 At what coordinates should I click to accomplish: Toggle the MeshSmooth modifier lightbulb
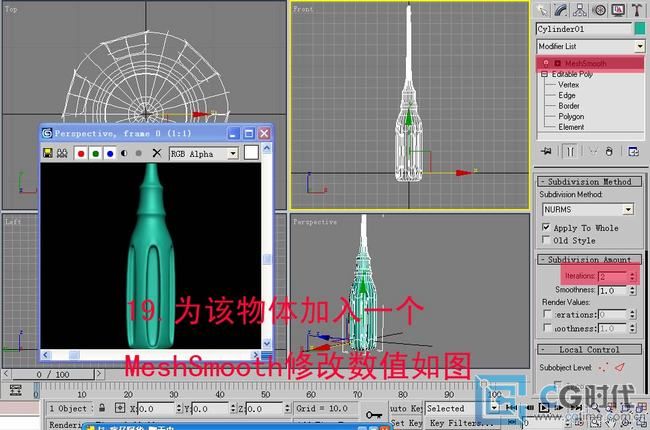[x=546, y=63]
